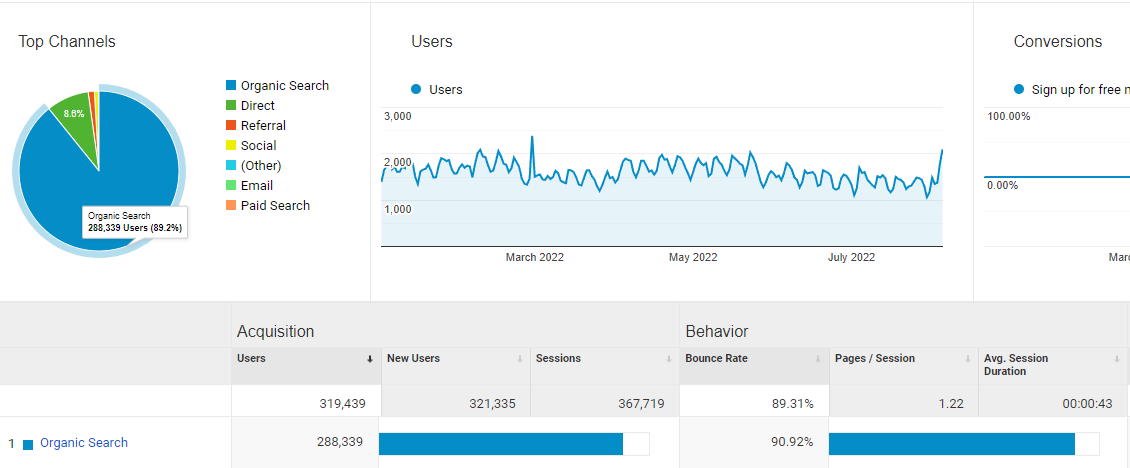Open the Organic Search channel link
This screenshot has height=468, width=1130.
click(84, 443)
